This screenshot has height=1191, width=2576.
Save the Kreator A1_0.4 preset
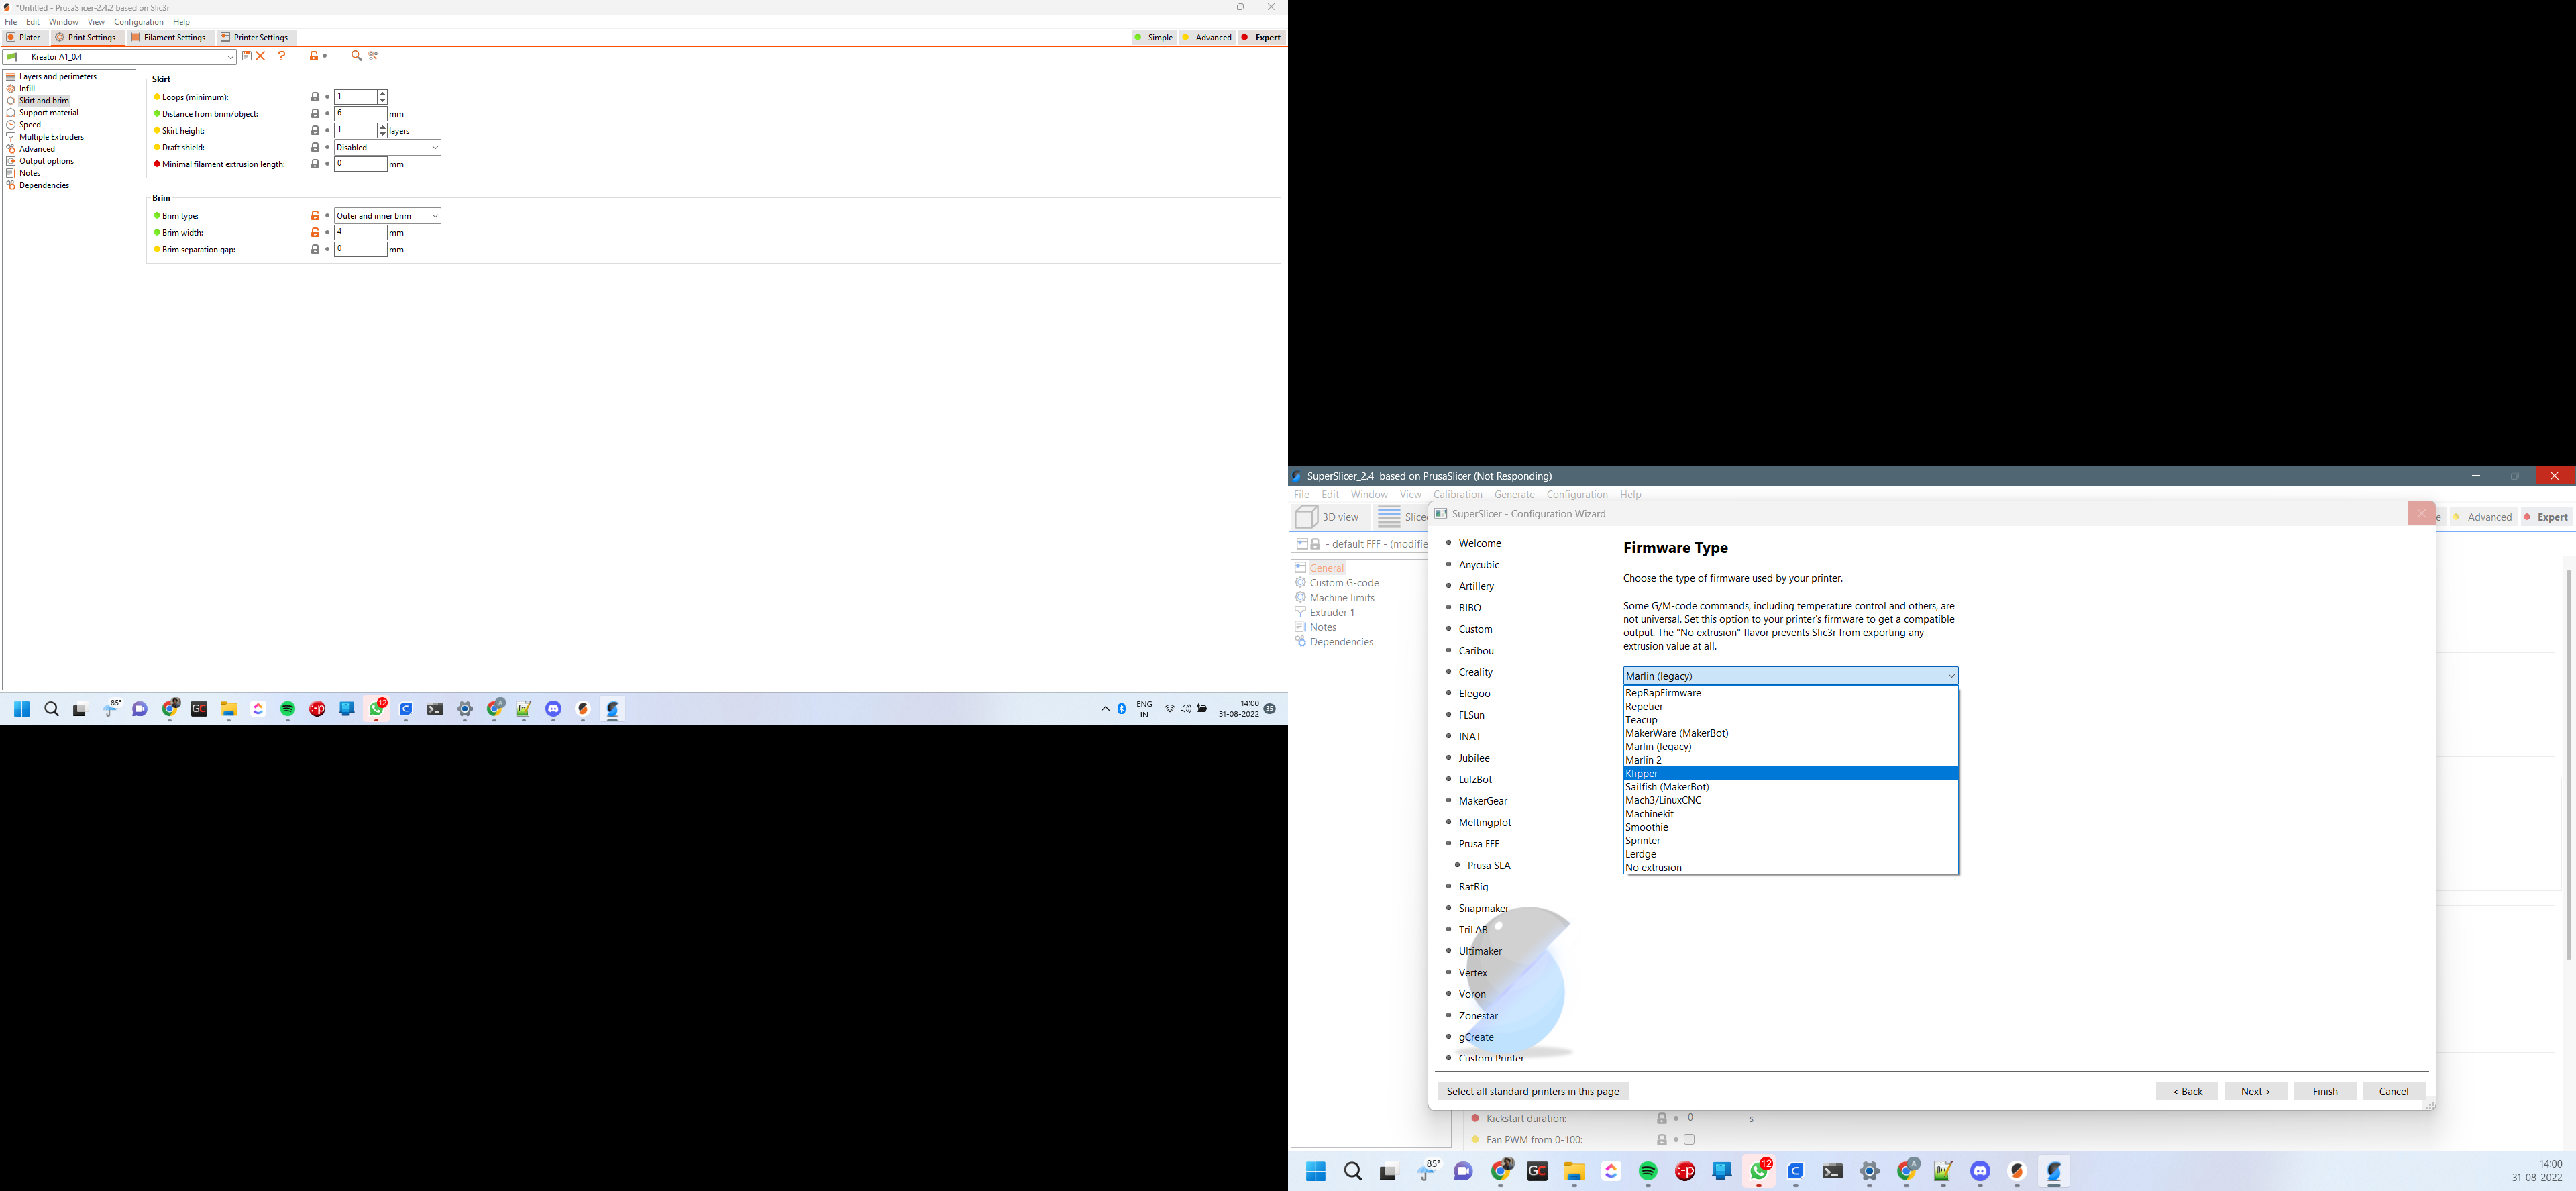click(246, 56)
